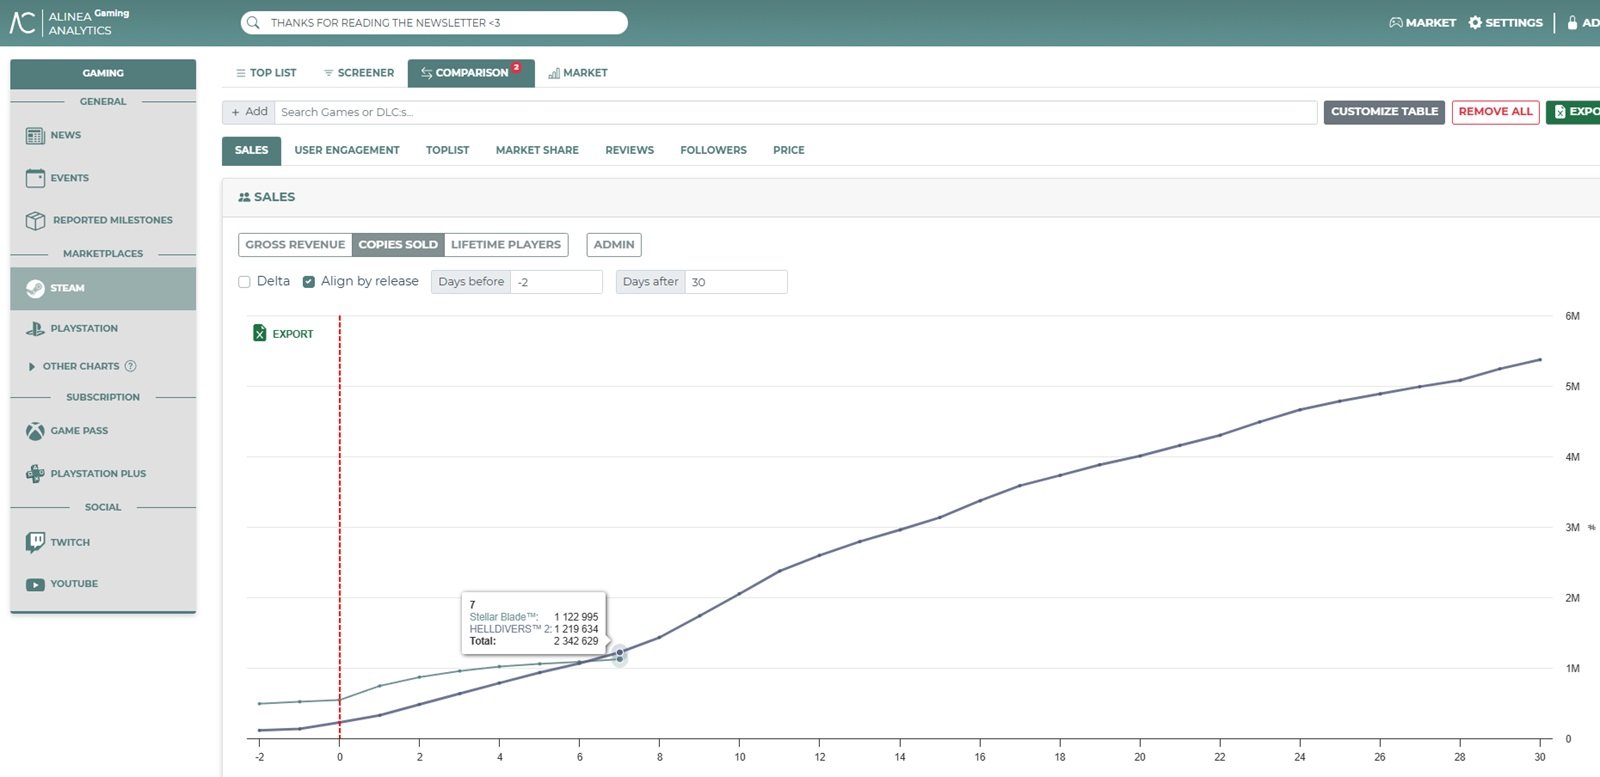The image size is (1600, 777).
Task: Click the Customize Table button
Action: (x=1384, y=112)
